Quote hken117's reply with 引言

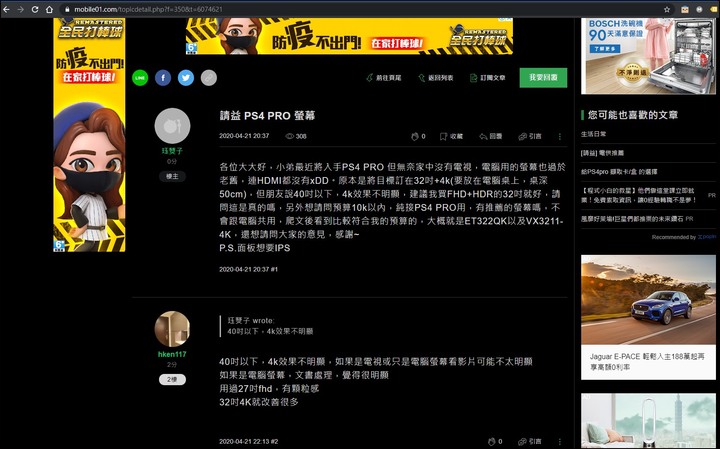click(530, 441)
